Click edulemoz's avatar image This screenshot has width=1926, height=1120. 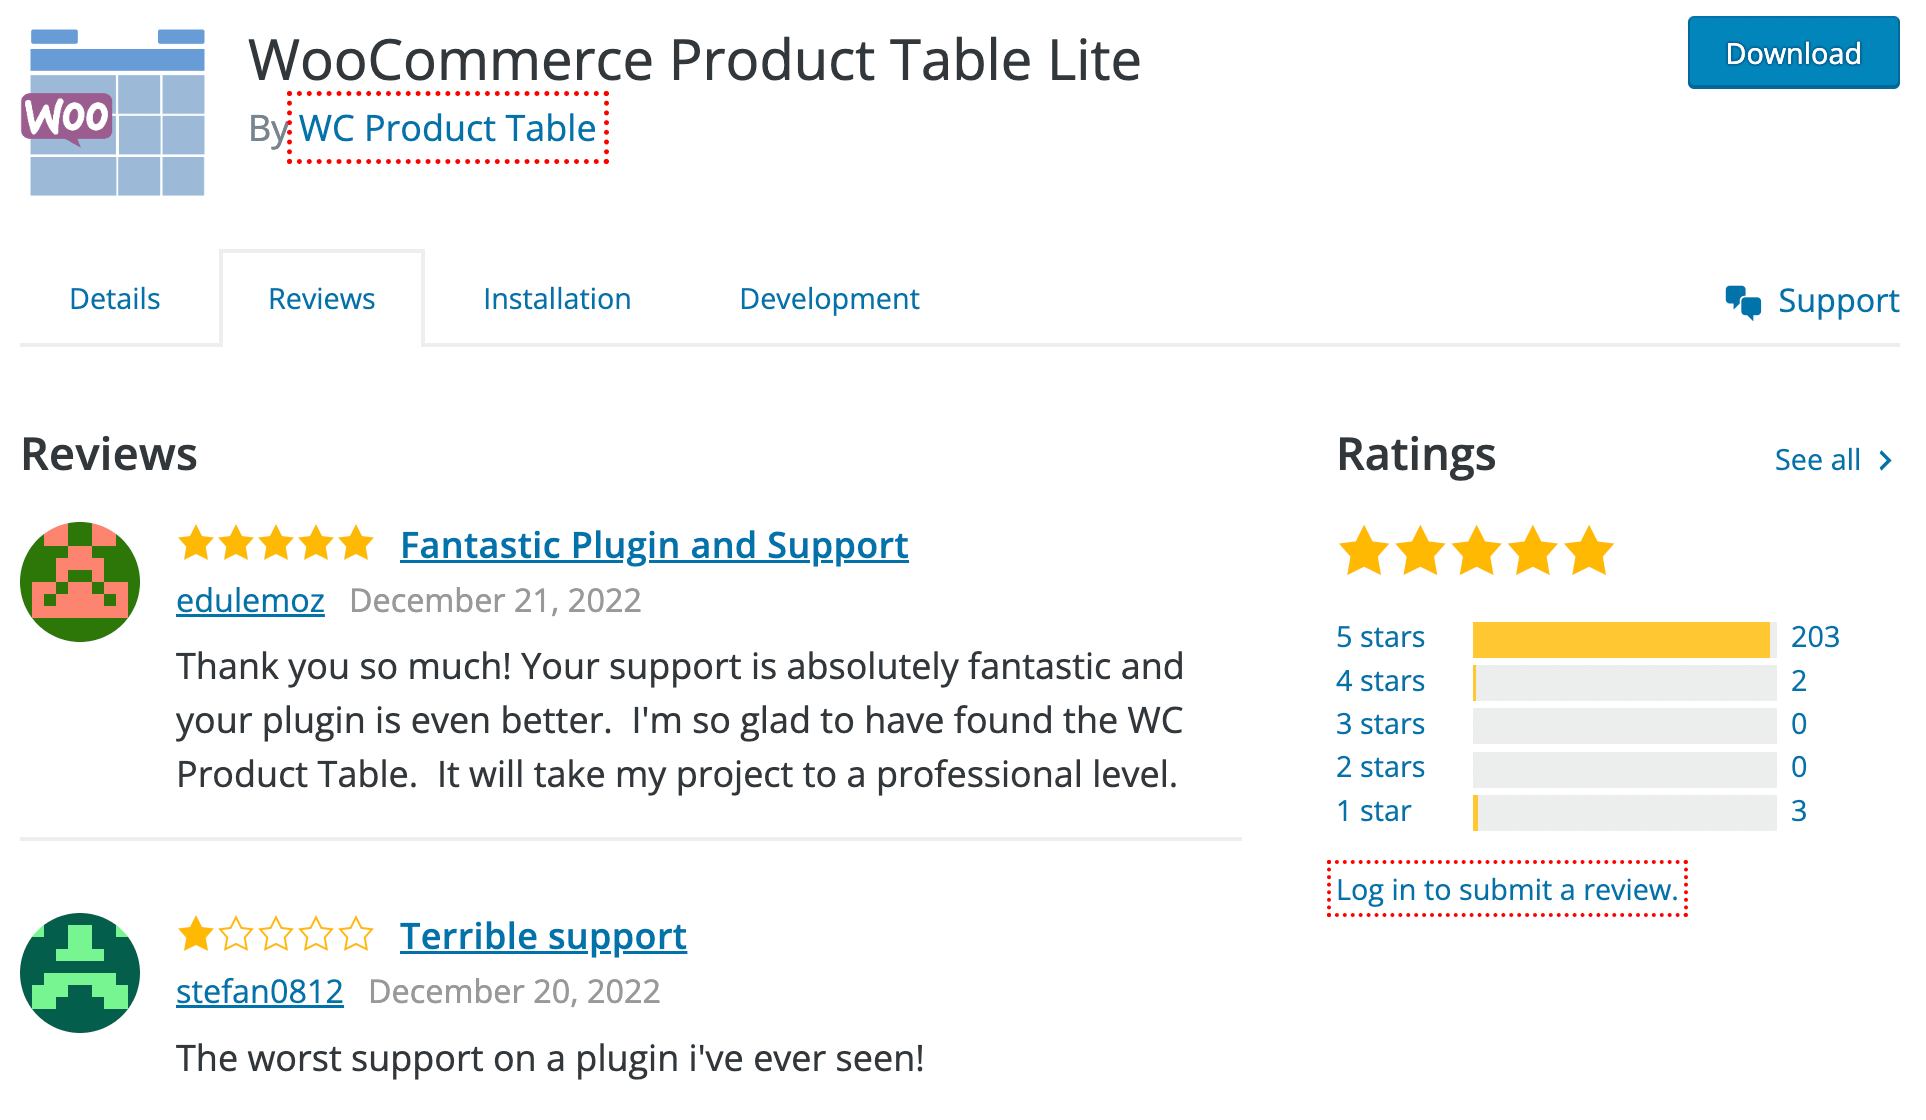pyautogui.click(x=79, y=581)
